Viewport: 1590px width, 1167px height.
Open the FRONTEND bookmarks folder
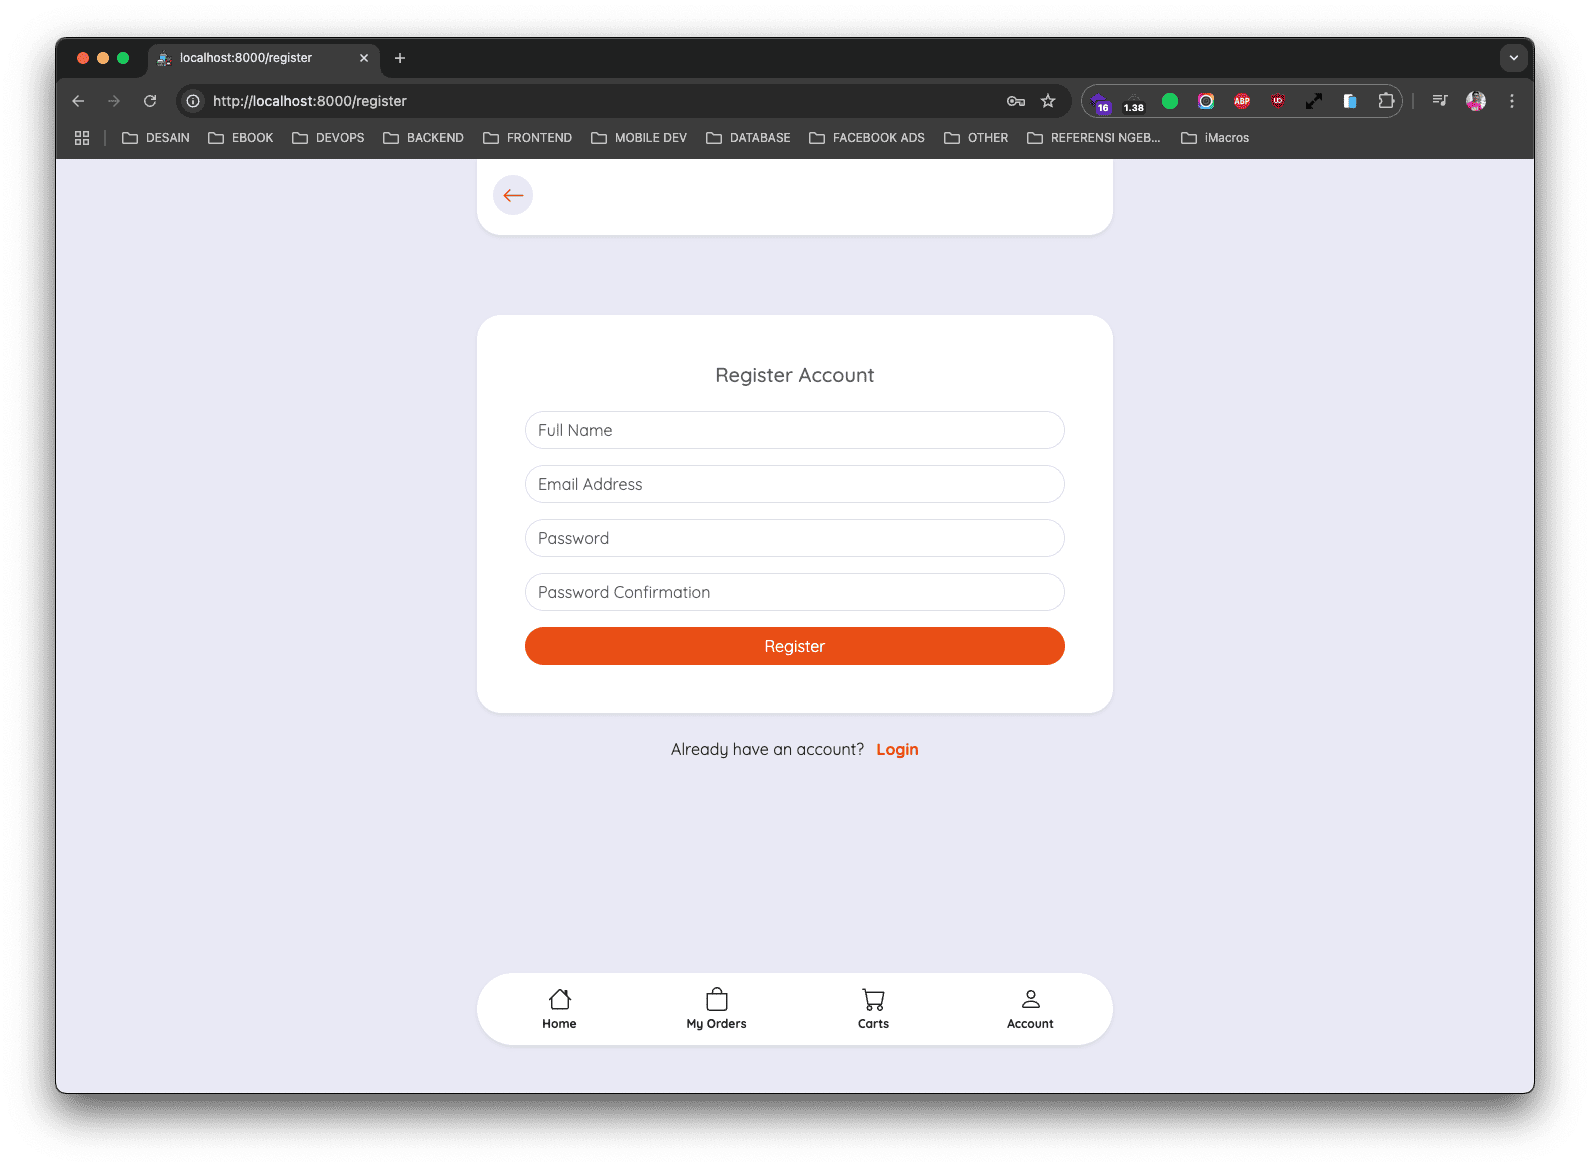coord(528,138)
